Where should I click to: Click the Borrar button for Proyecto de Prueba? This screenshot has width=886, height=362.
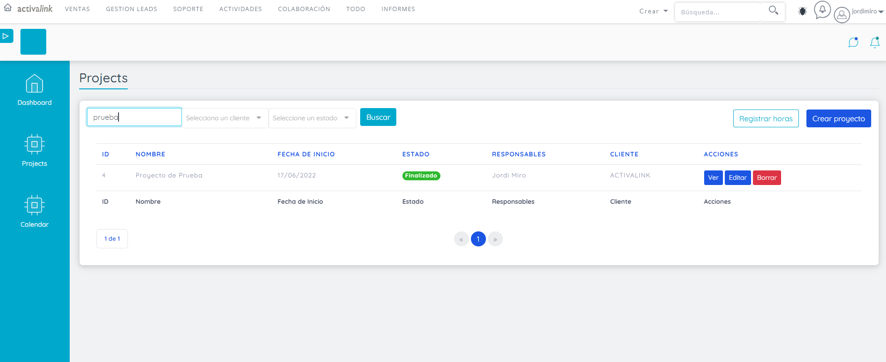[x=767, y=177]
